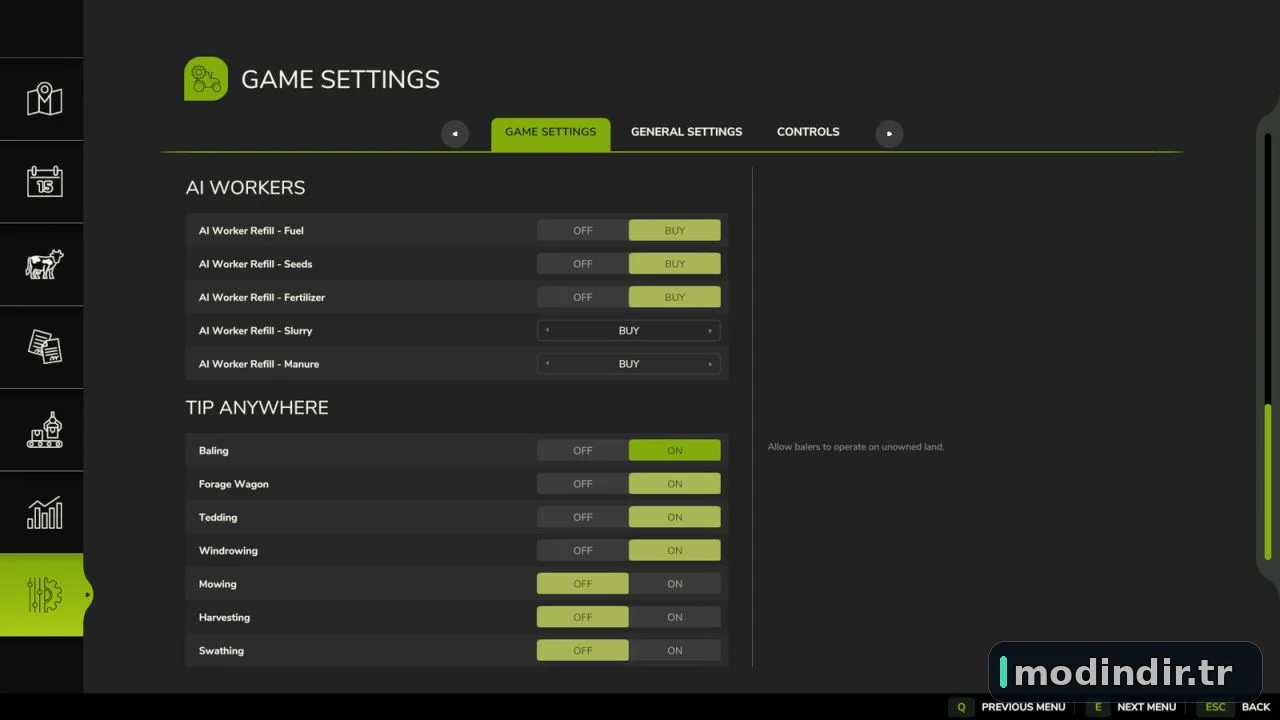Click the Manure BUY value field
This screenshot has height=720, width=1280.
[x=629, y=364]
